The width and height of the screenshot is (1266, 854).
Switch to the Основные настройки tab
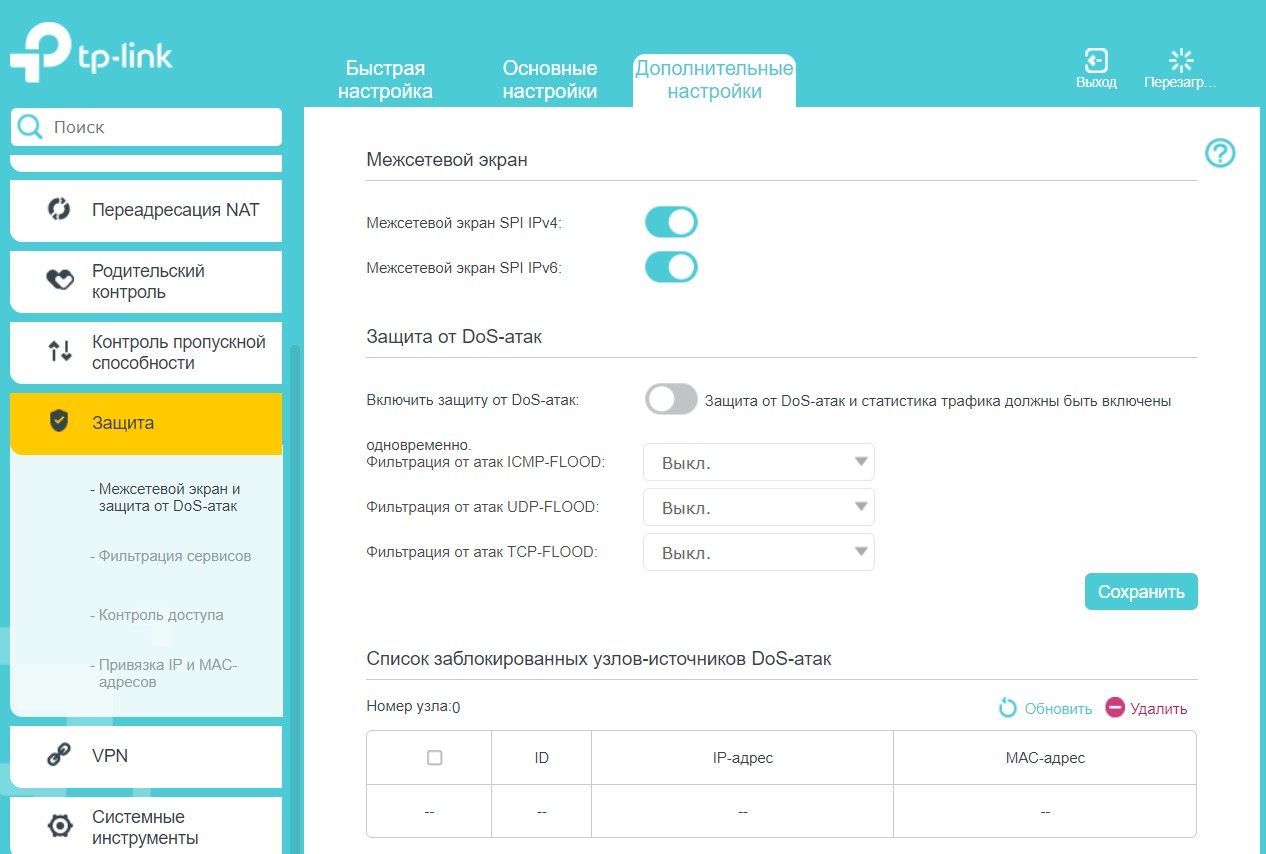(x=549, y=80)
